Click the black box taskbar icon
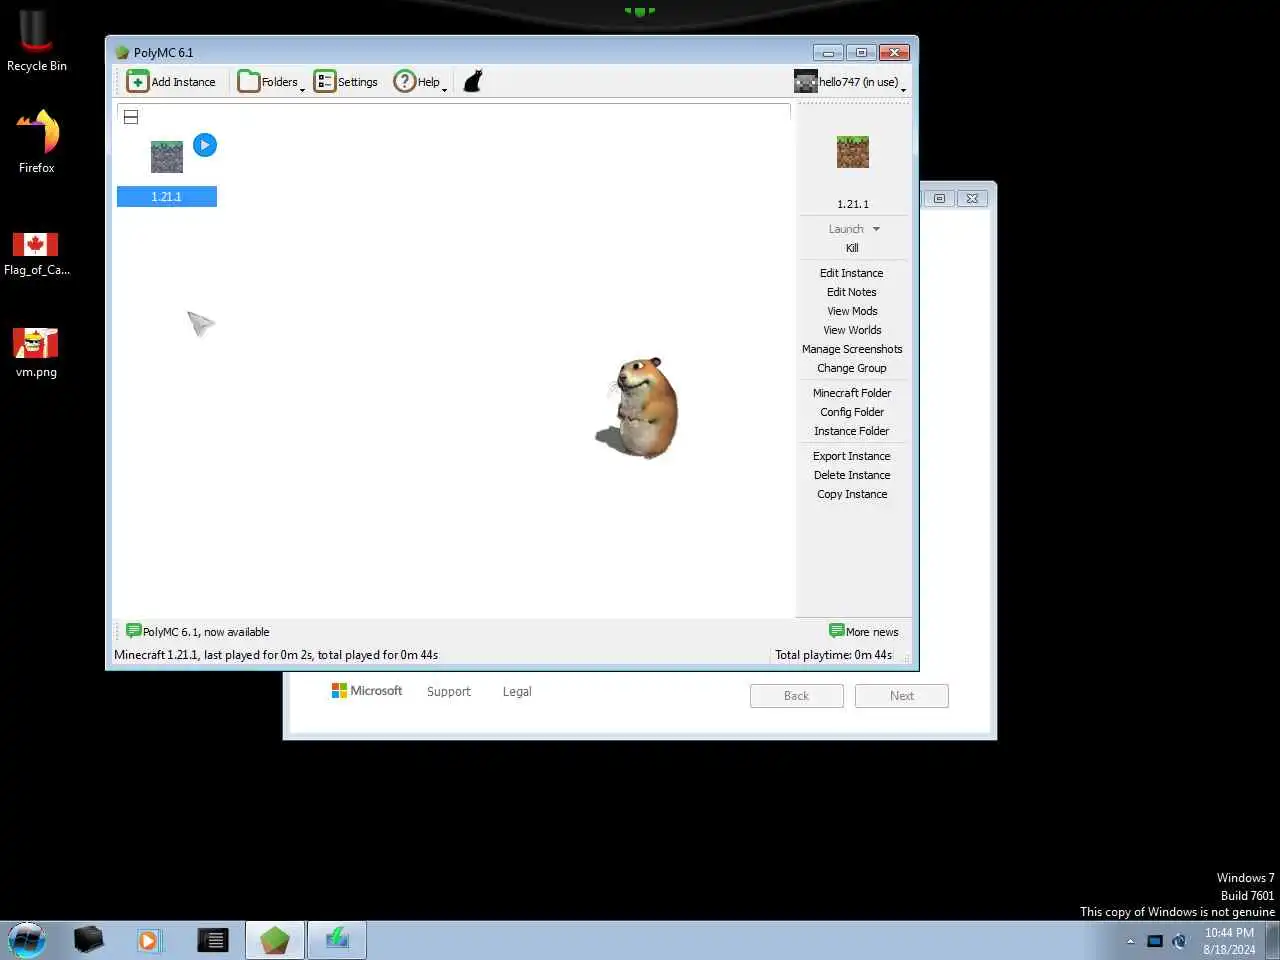This screenshot has height=960, width=1280. click(x=88, y=940)
